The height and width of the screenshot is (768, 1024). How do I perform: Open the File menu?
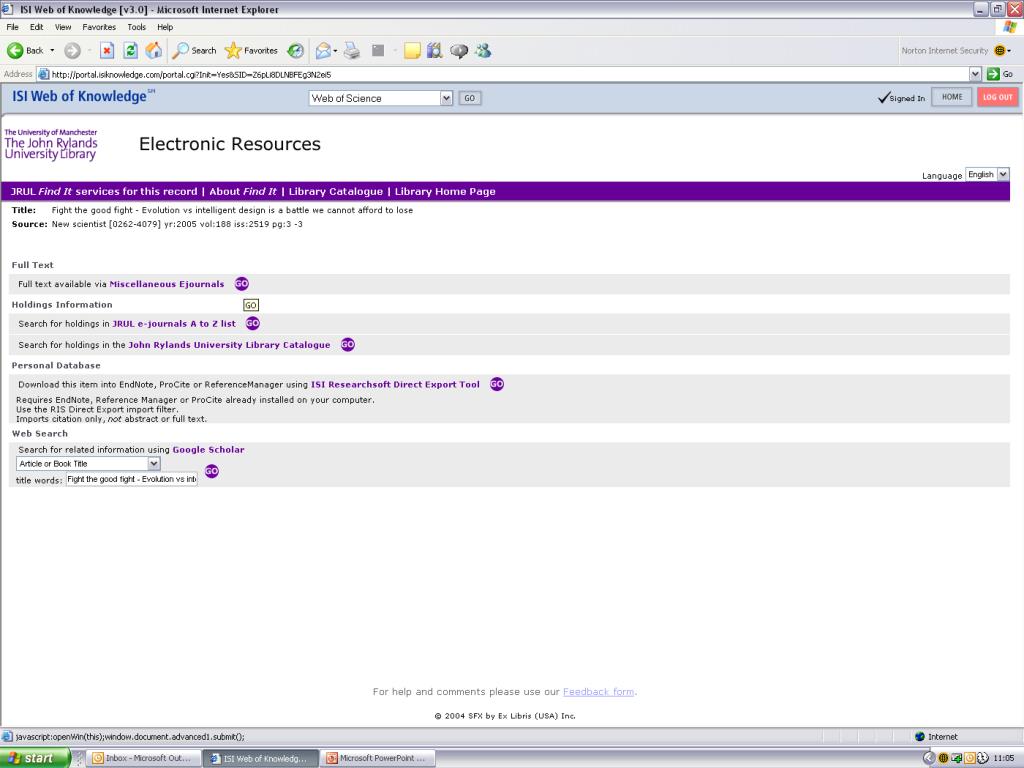(x=12, y=27)
